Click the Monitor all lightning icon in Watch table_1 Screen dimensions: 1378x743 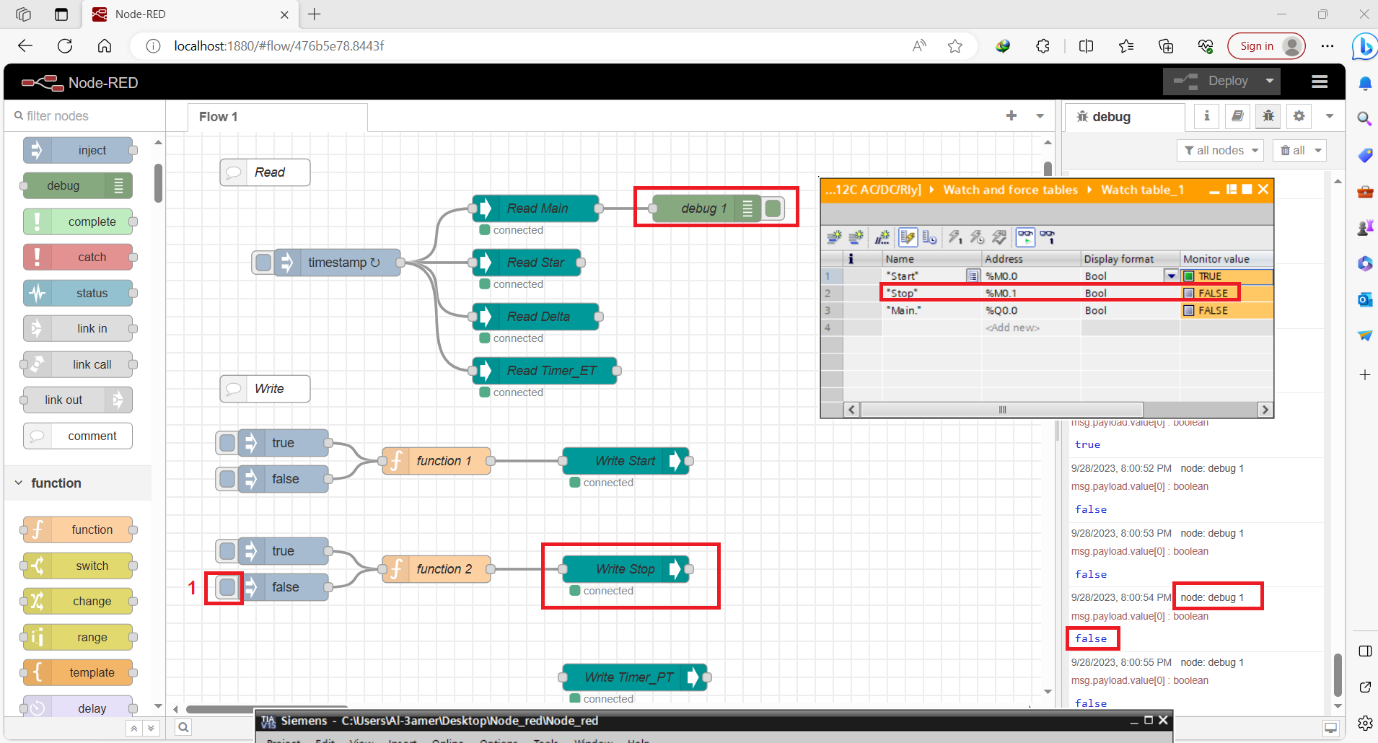click(908, 237)
